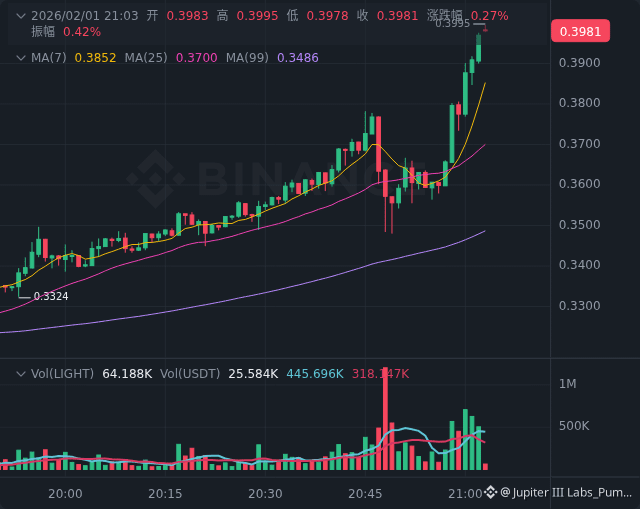Click the Vol(USDT) volume label
Image resolution: width=640 pixels, height=509 pixels.
pos(190,373)
